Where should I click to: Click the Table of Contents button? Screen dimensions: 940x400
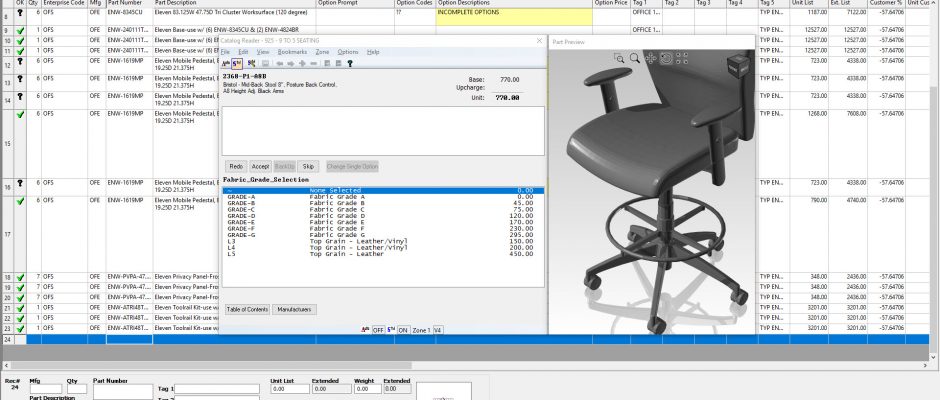coord(246,310)
